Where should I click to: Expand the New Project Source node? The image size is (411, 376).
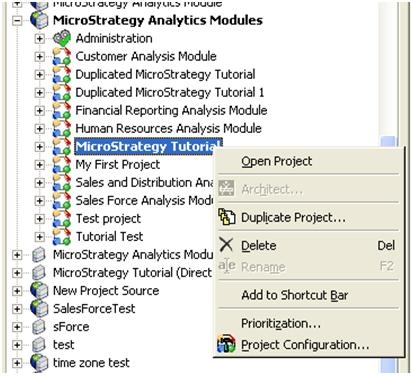tap(17, 291)
